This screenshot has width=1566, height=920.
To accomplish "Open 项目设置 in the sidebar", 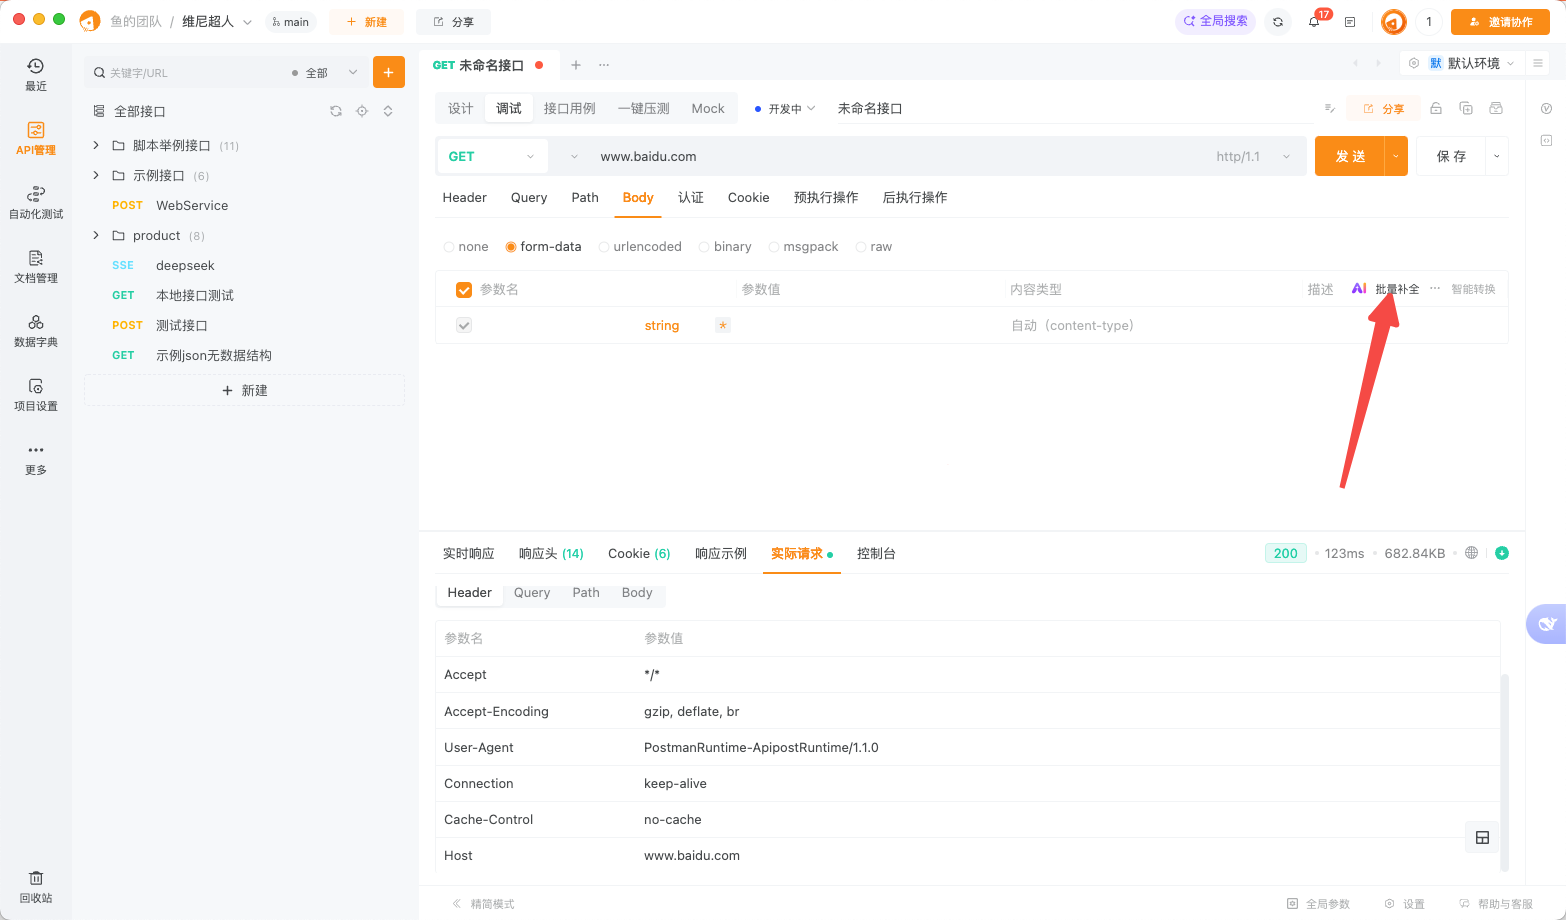I will (x=36, y=395).
